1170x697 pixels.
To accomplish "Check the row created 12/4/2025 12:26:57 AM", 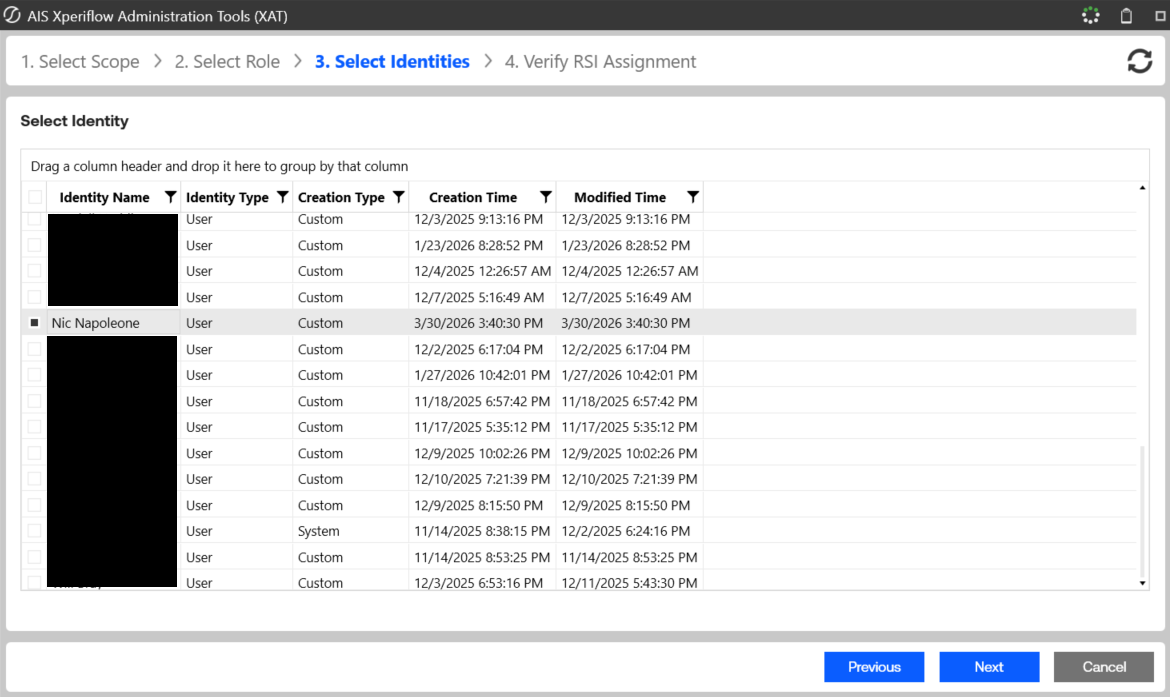I will (x=34, y=271).
